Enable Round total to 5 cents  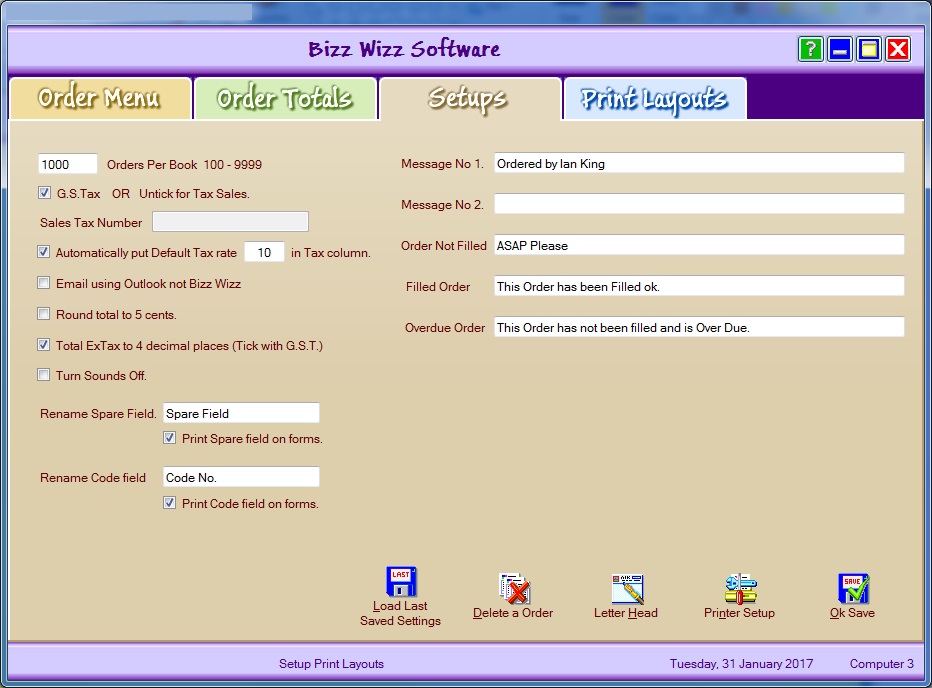point(43,313)
